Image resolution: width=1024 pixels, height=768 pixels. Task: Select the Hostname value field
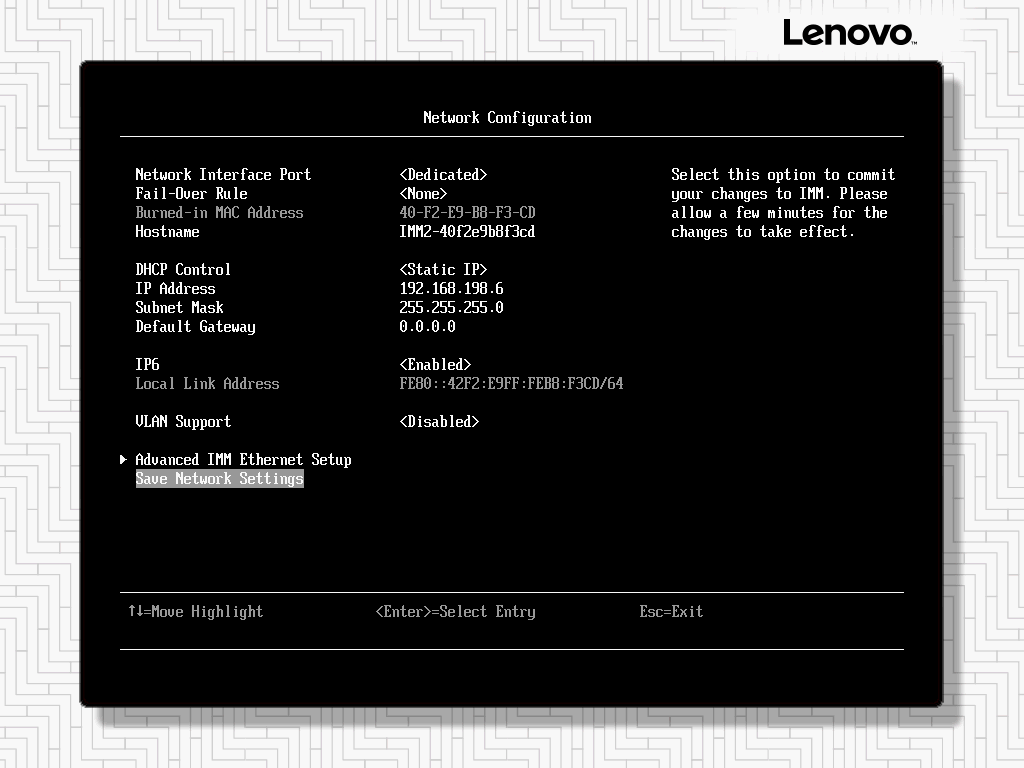pyautogui.click(x=467, y=232)
